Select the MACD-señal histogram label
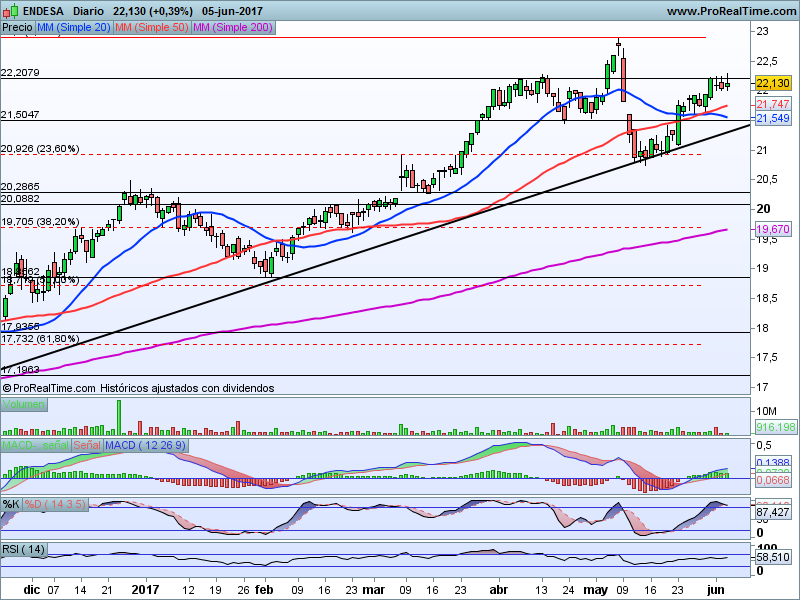The width and height of the screenshot is (800, 600). click(36, 443)
